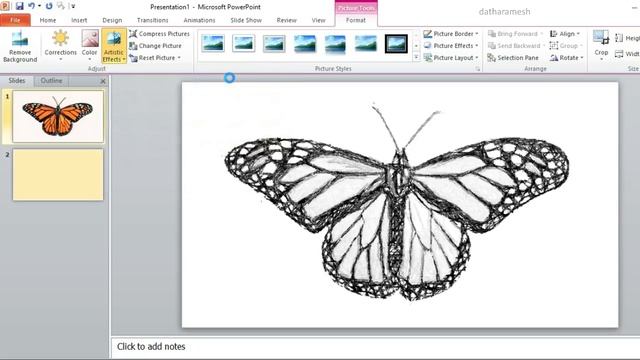640x360 pixels.
Task: Expand the Reset Picture dropdown arrow
Action: click(x=179, y=58)
